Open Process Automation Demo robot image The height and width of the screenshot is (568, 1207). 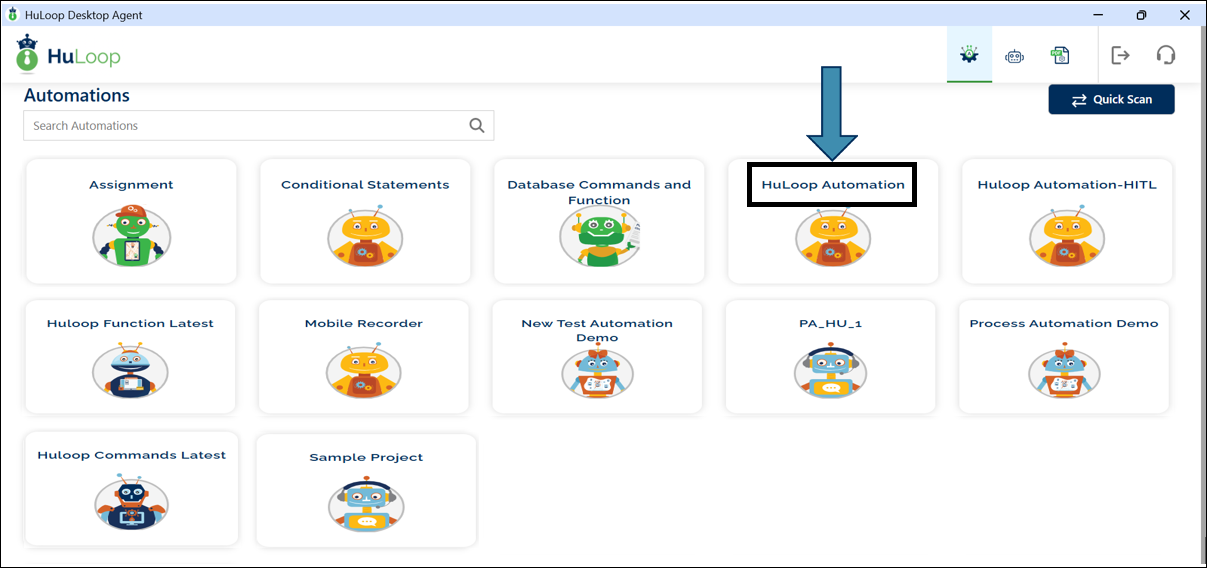pyautogui.click(x=1064, y=371)
